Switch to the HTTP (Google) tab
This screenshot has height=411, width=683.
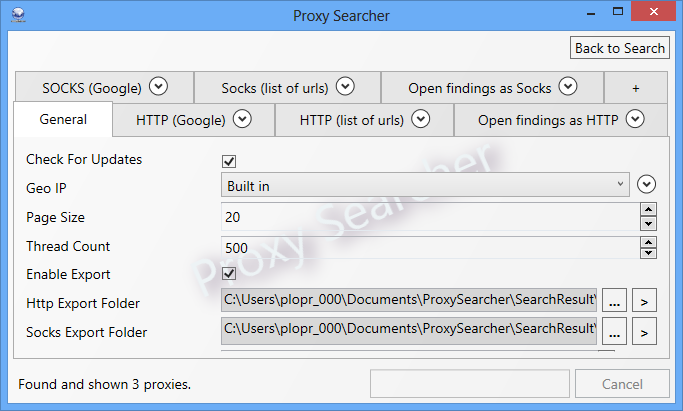point(193,120)
